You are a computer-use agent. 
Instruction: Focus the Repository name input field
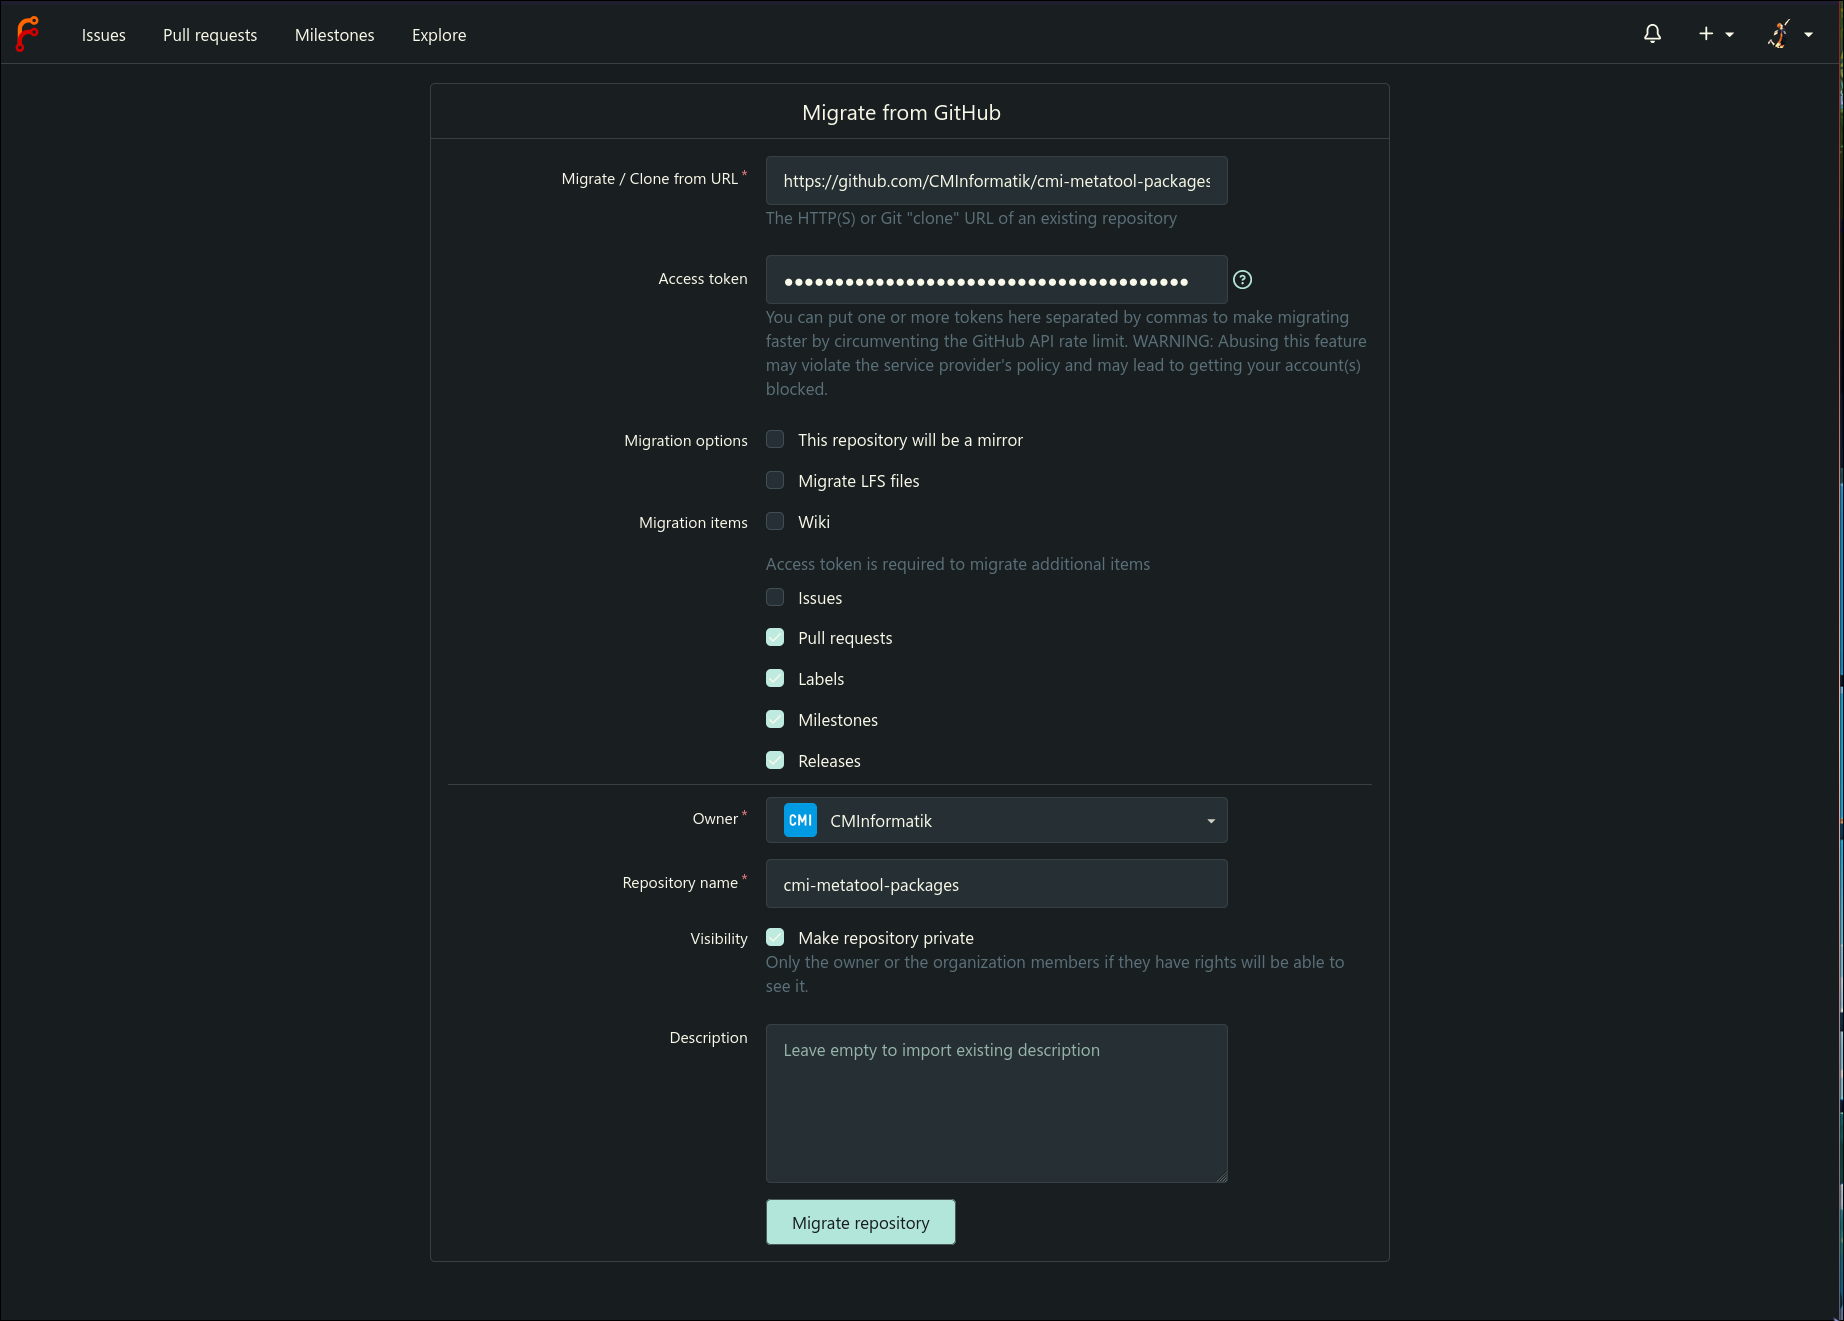point(996,884)
